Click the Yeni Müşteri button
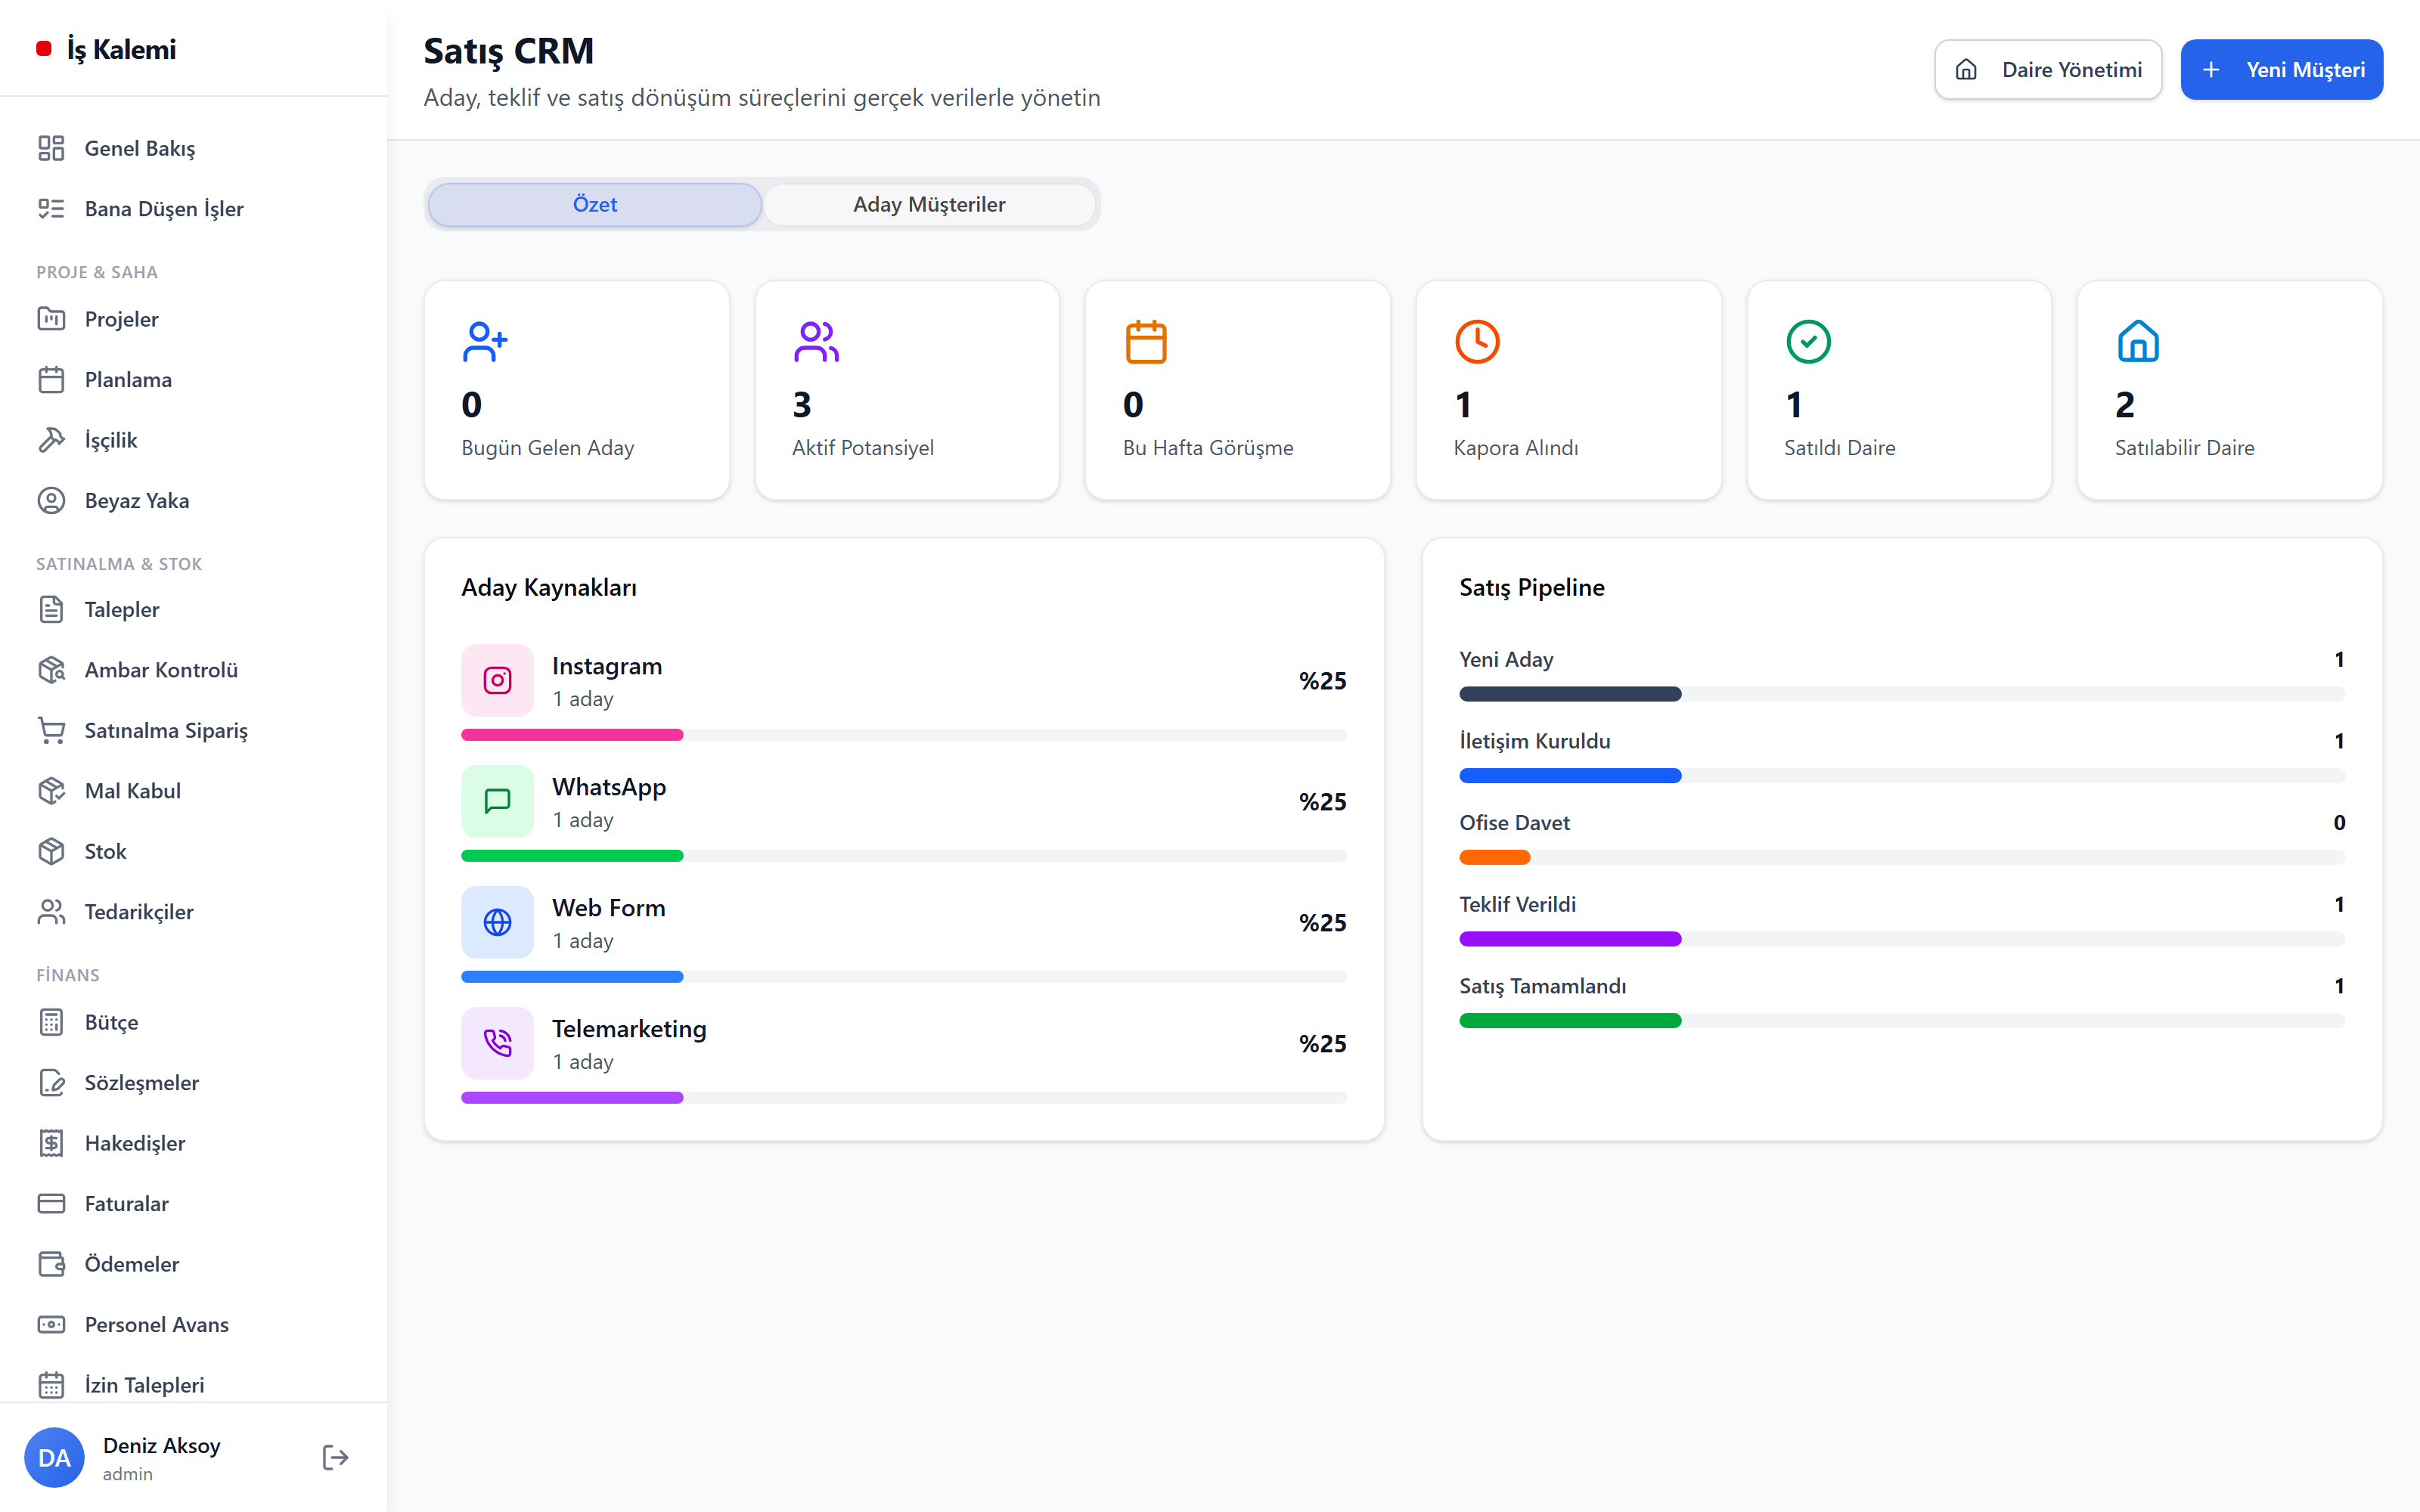 (x=2281, y=70)
